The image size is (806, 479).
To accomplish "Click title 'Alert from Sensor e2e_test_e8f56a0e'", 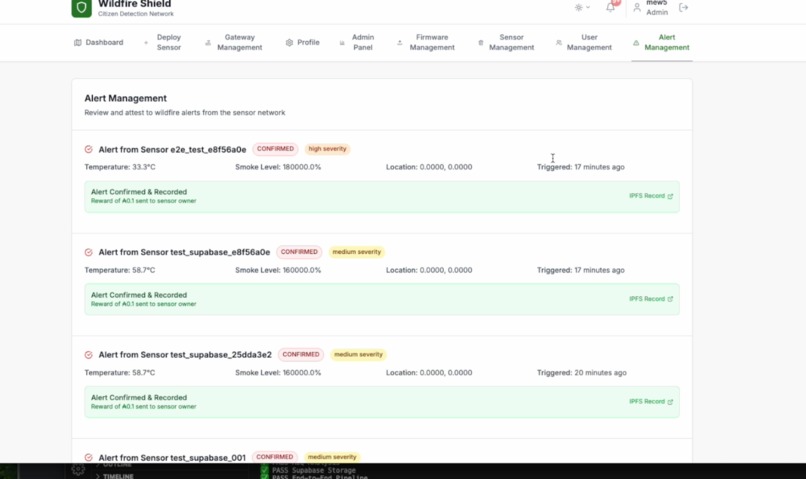I will click(x=172, y=150).
